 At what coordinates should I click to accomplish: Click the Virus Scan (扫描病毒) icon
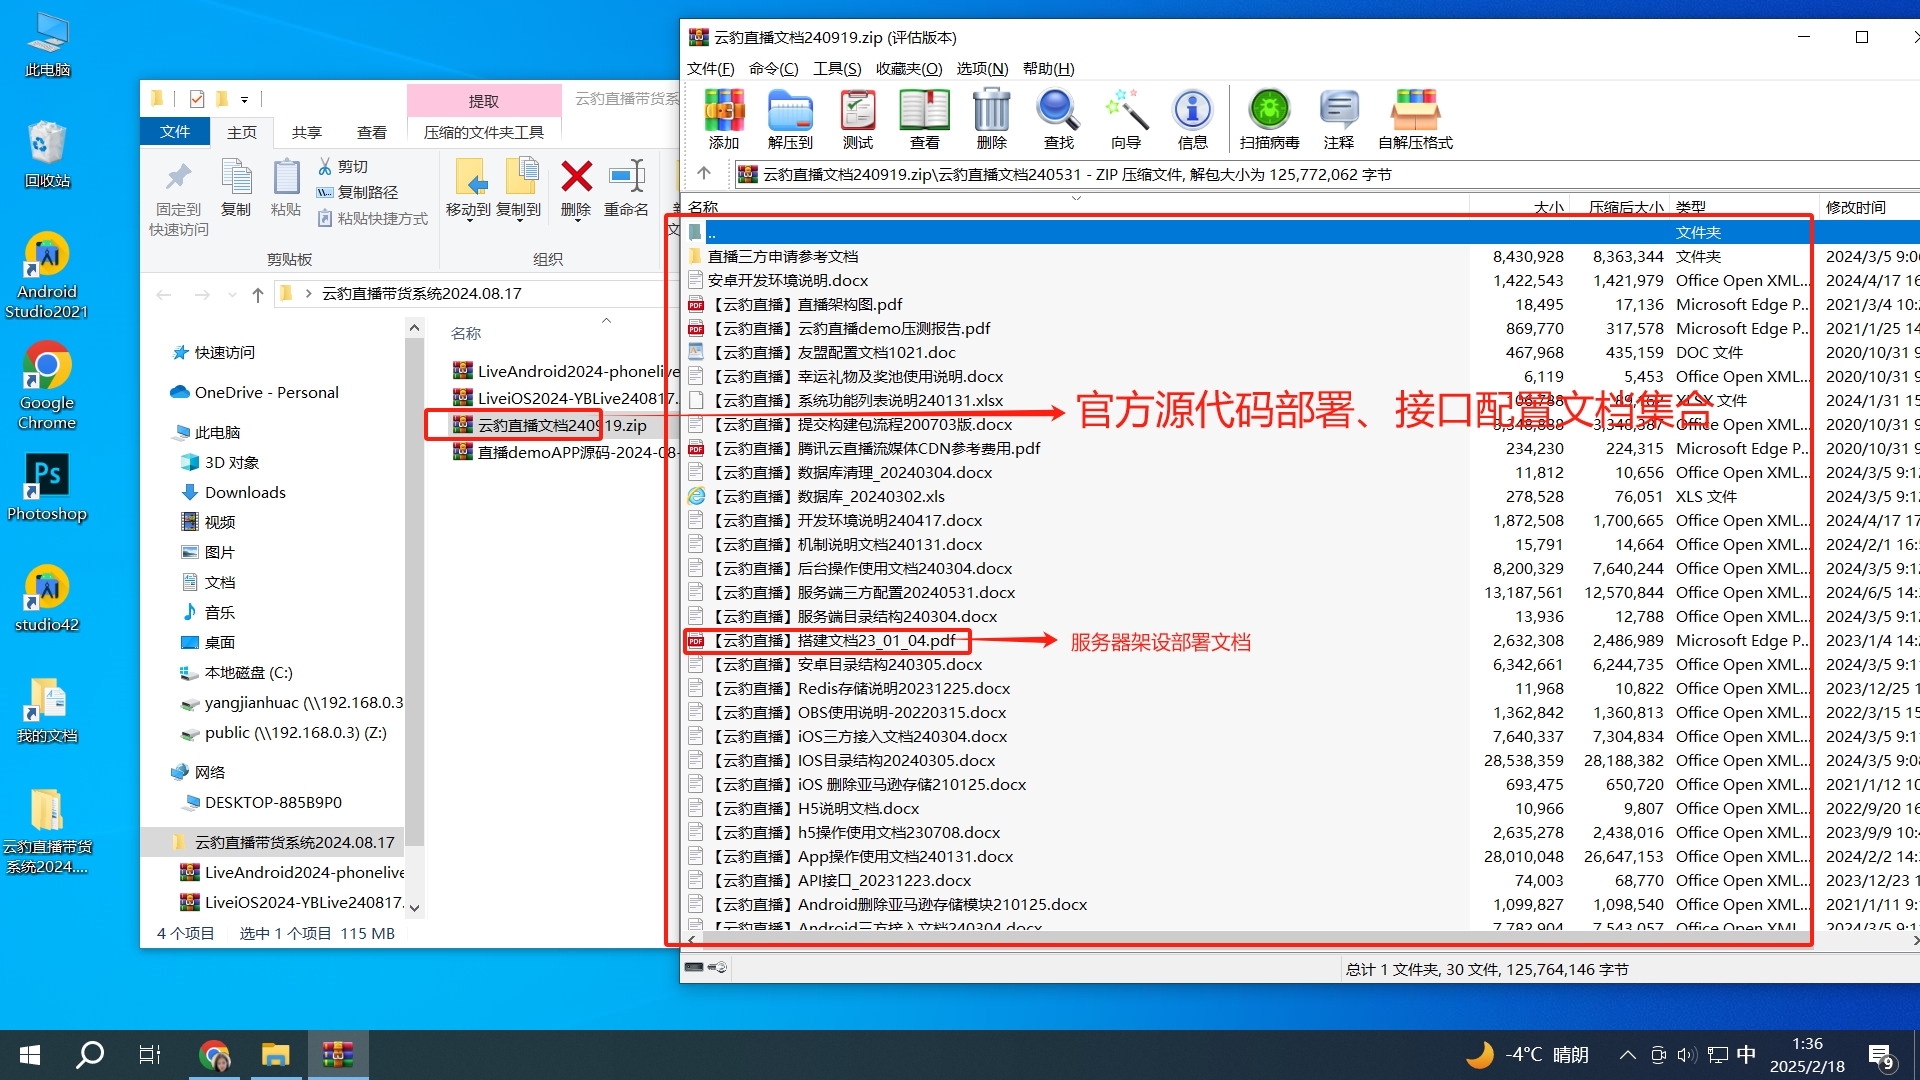(x=1269, y=119)
